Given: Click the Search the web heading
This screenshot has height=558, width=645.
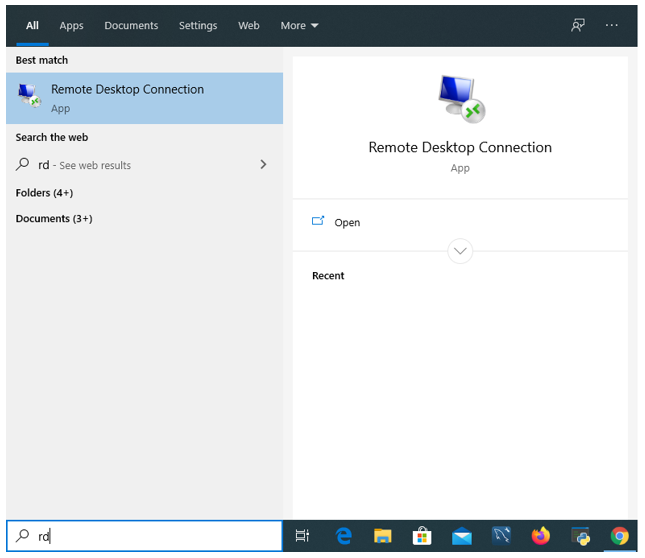Looking at the screenshot, I should tap(52, 137).
